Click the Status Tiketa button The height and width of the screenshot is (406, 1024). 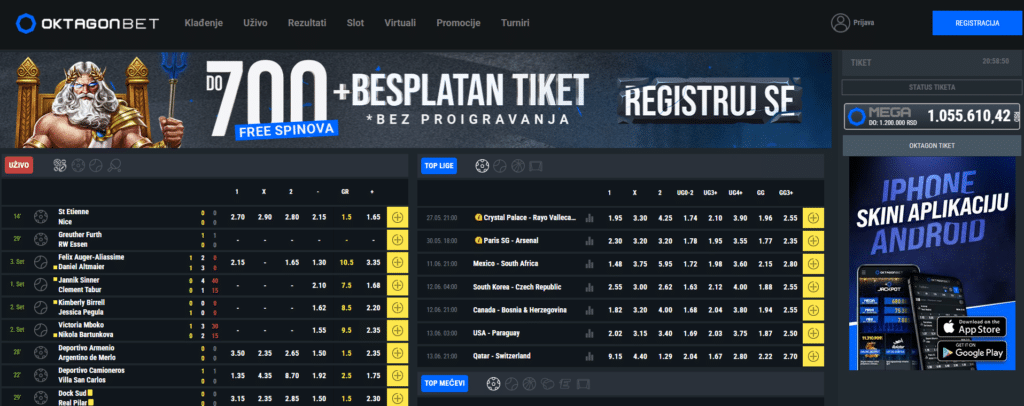932,87
